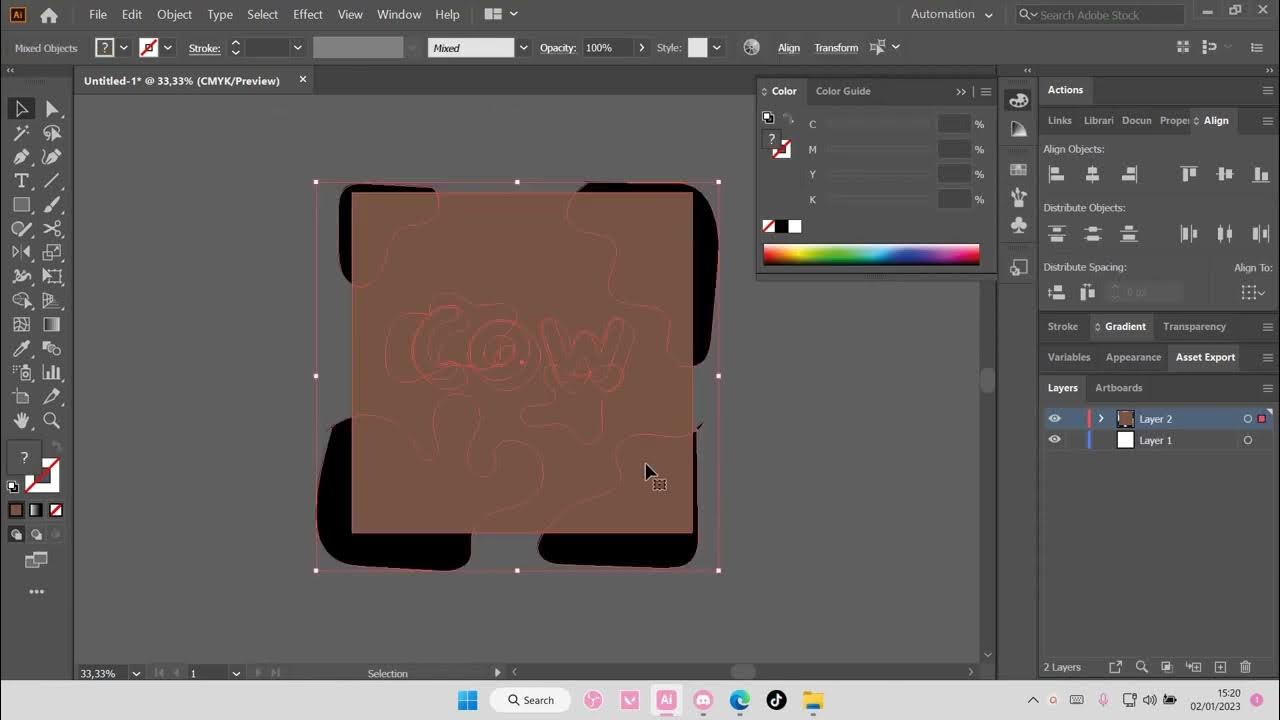The width and height of the screenshot is (1280, 720).
Task: Create new layer plus icon
Action: 1220,667
